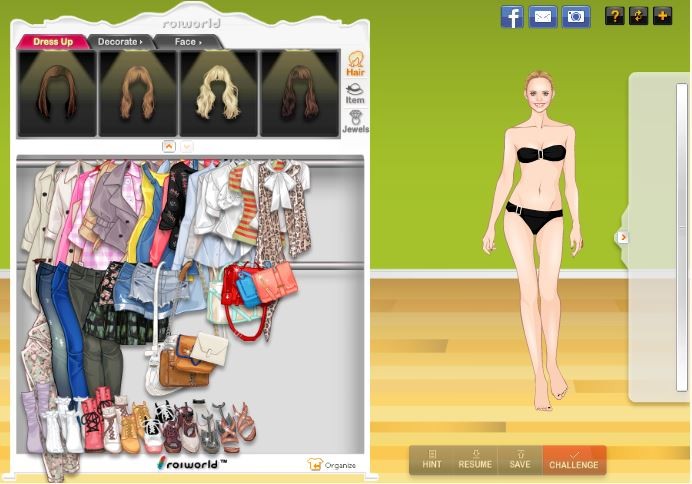Click the Organize shirt icon
This screenshot has width=692, height=484.
314,464
